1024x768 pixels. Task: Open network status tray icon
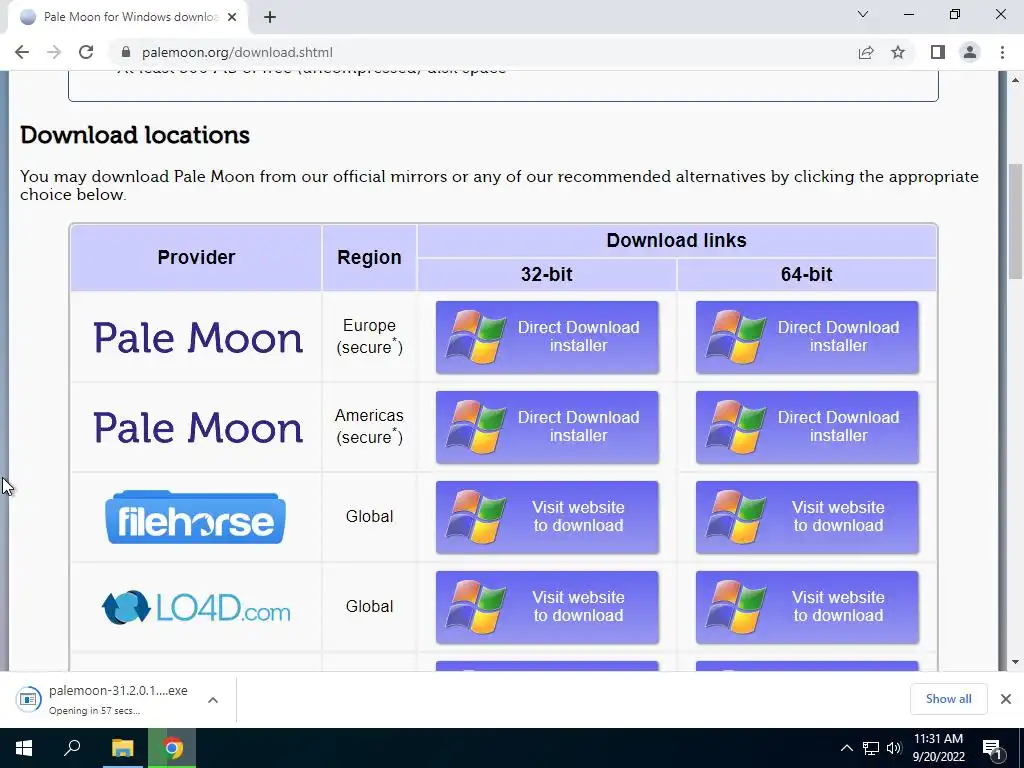tap(871, 748)
